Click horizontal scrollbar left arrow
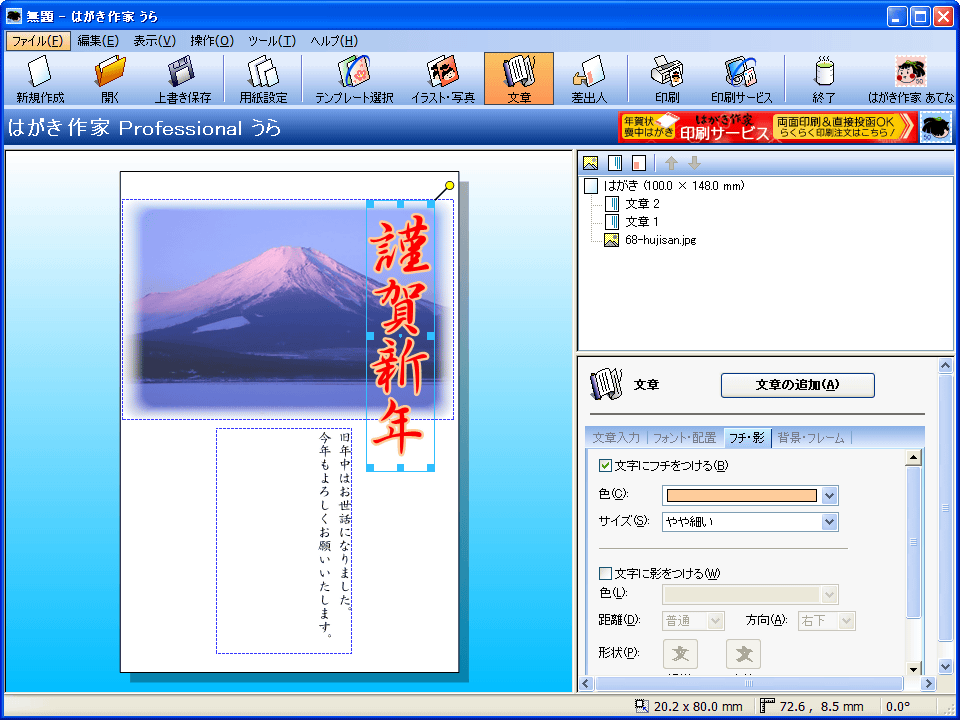This screenshot has height=720, width=960. coord(586,683)
